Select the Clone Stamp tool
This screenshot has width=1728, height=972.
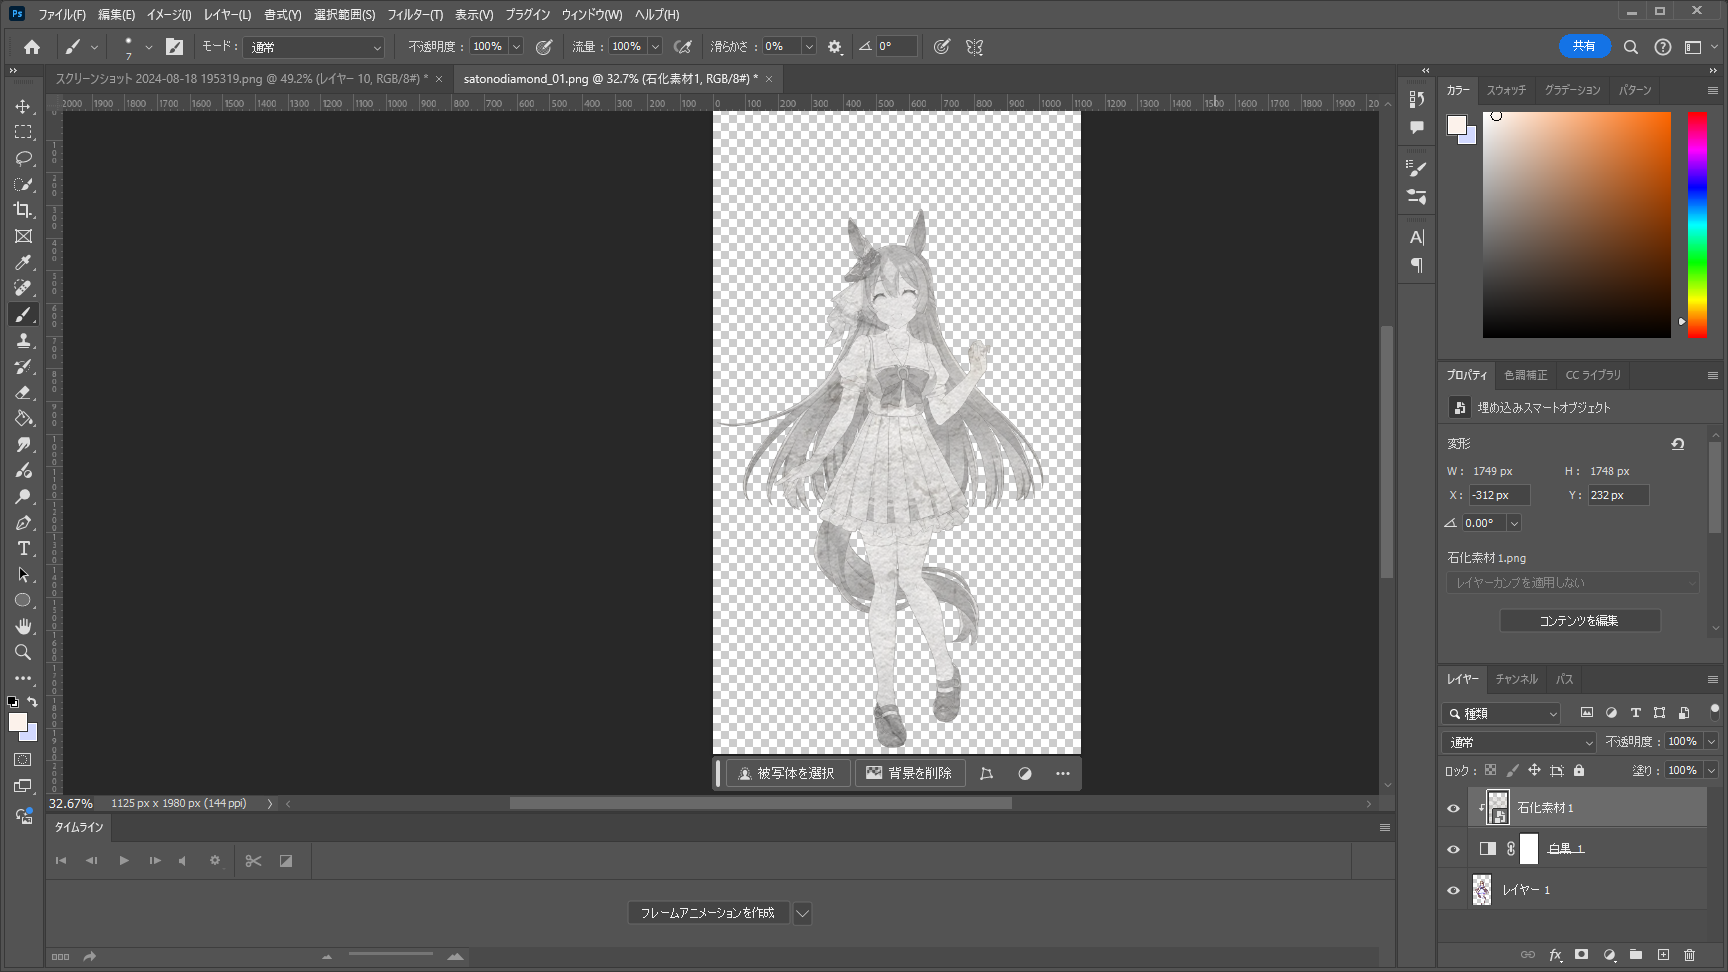(x=23, y=340)
